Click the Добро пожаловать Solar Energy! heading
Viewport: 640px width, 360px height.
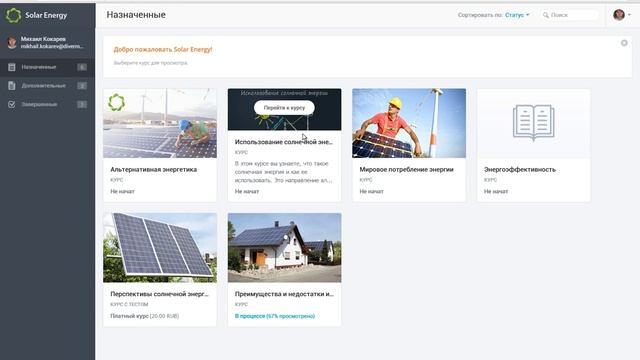(163, 49)
